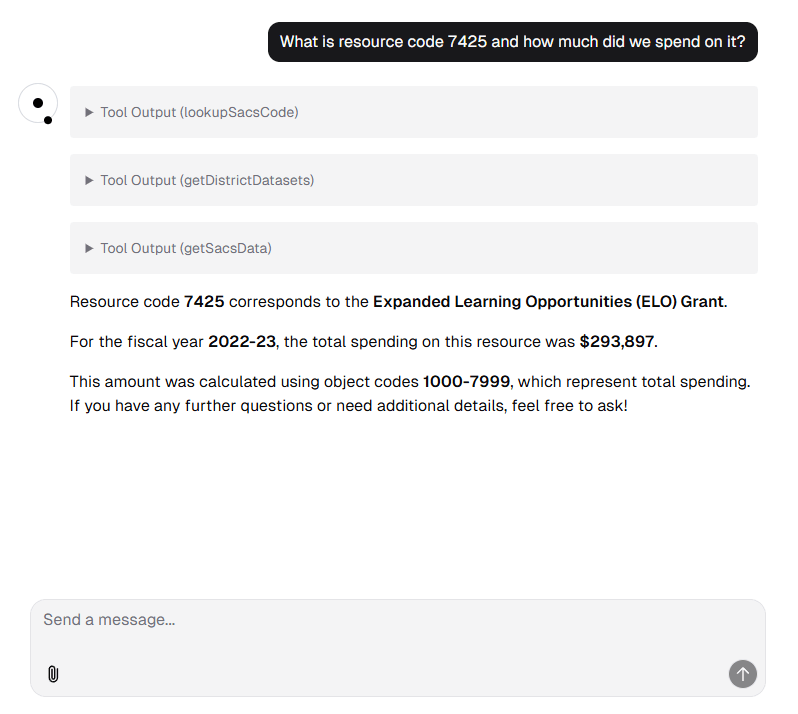This screenshot has height=714, width=798.
Task: Click bold Expanded Learning Opportunities (ELO) Grant text
Action: 548,302
